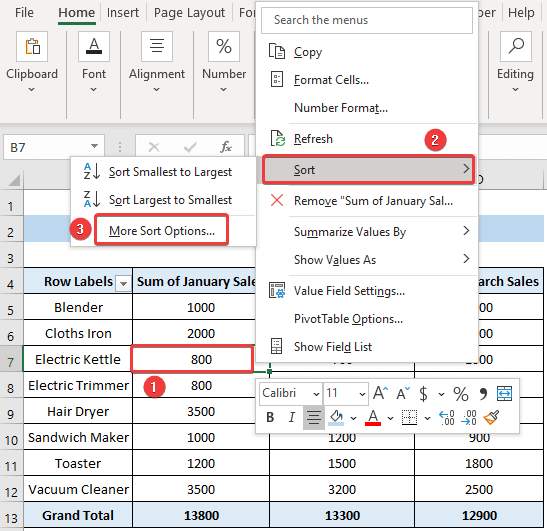547x531 pixels.
Task: Increase font size in mini toolbar
Action: (x=380, y=393)
